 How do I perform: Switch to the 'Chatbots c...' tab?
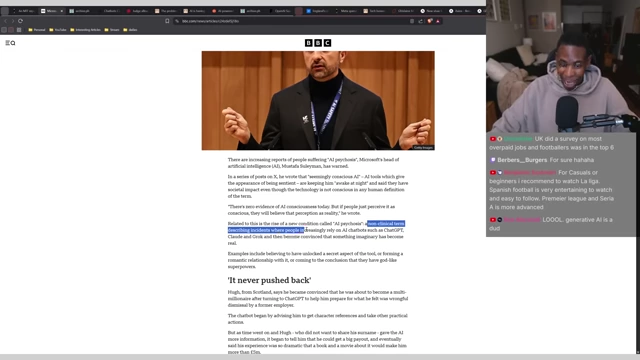pos(109,11)
